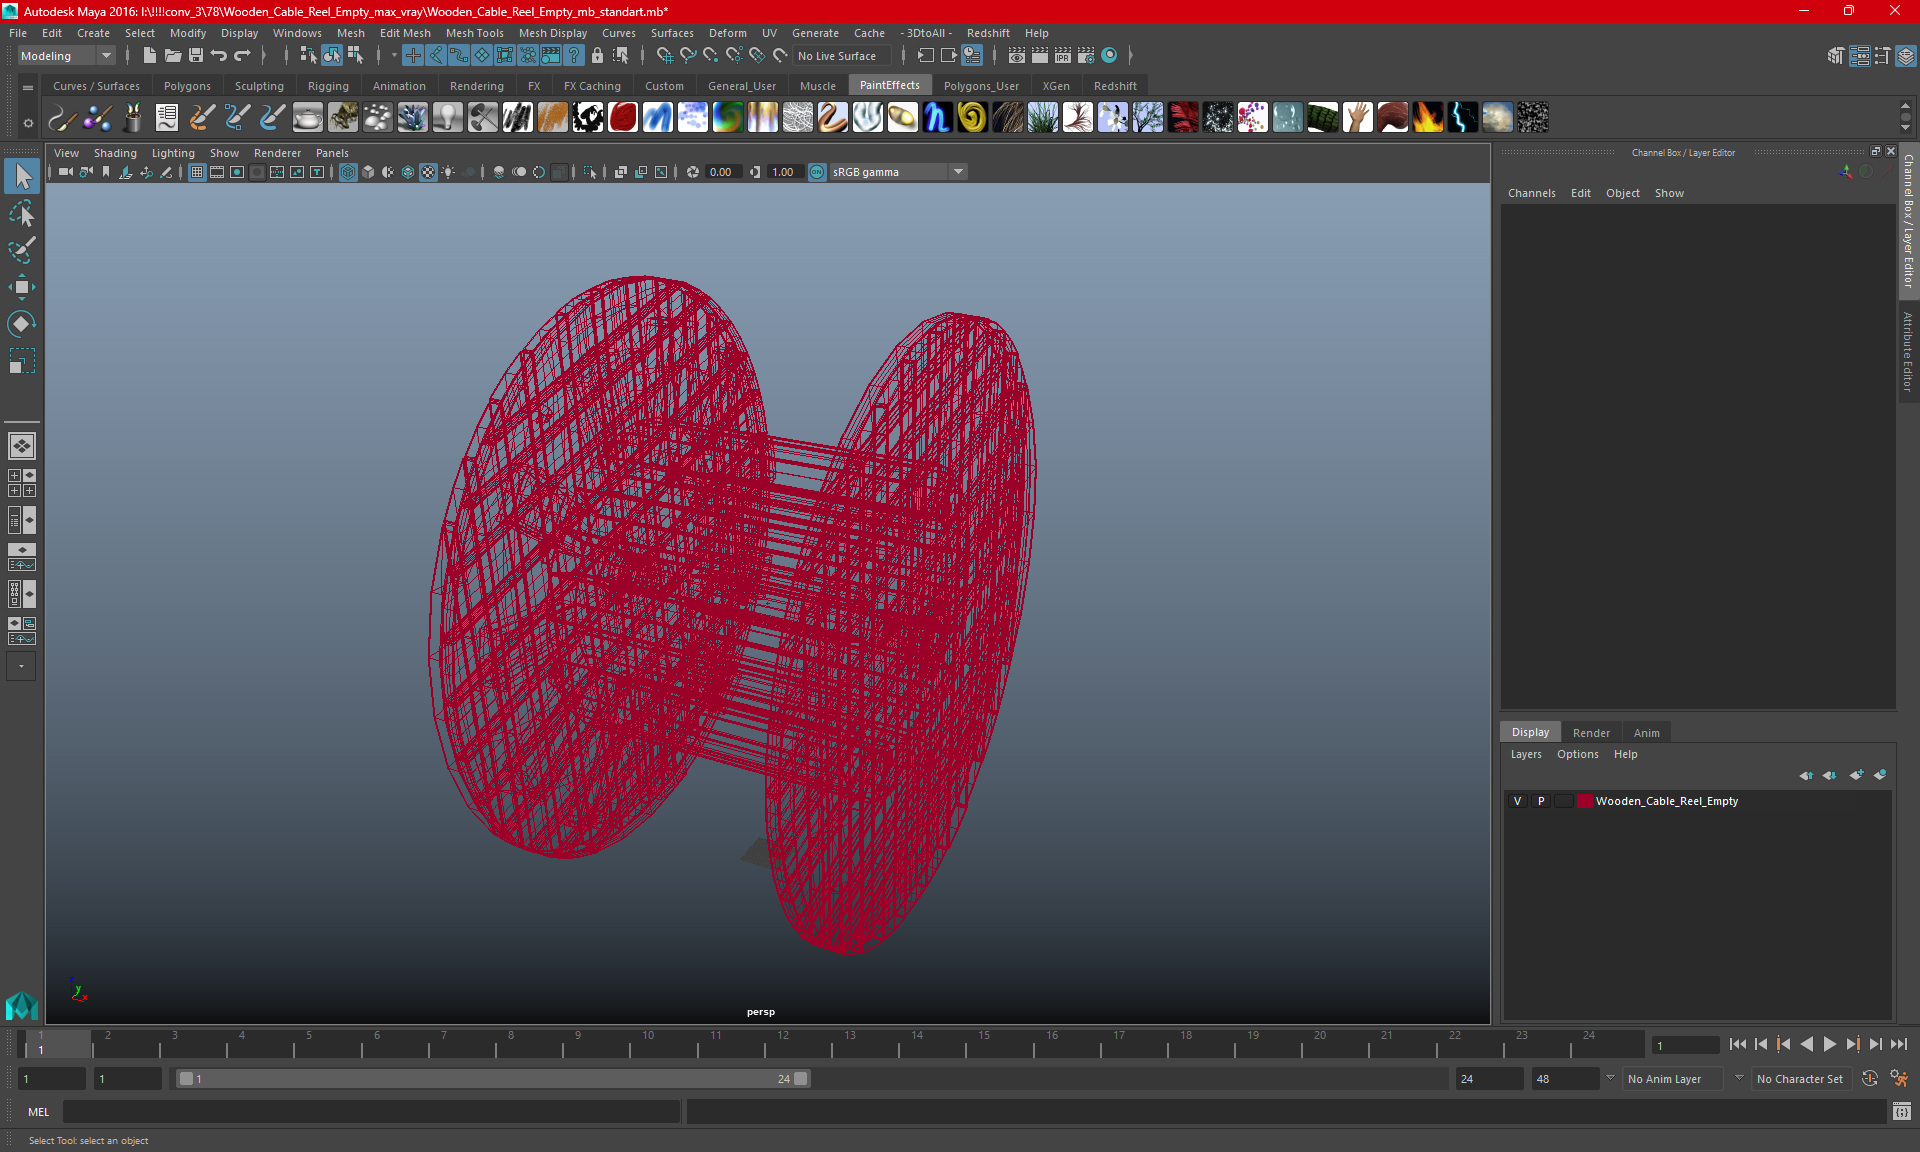The width and height of the screenshot is (1920, 1152).
Task: Toggle the viewport film gate button
Action: [217, 172]
